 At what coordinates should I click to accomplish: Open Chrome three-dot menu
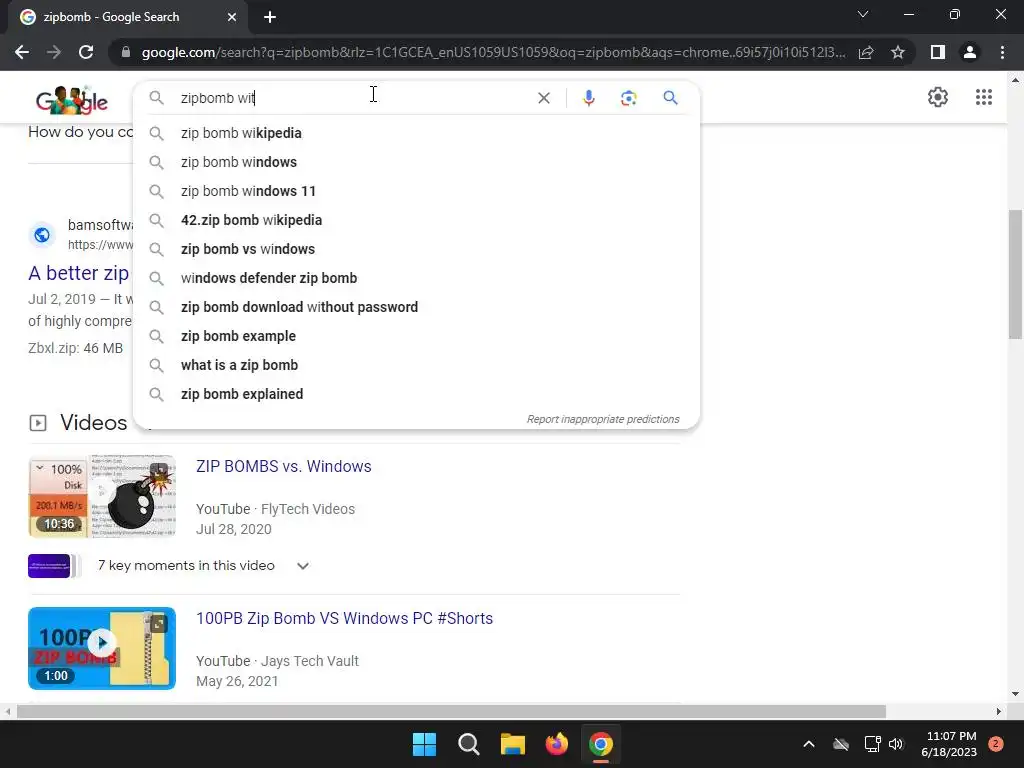click(x=1002, y=52)
